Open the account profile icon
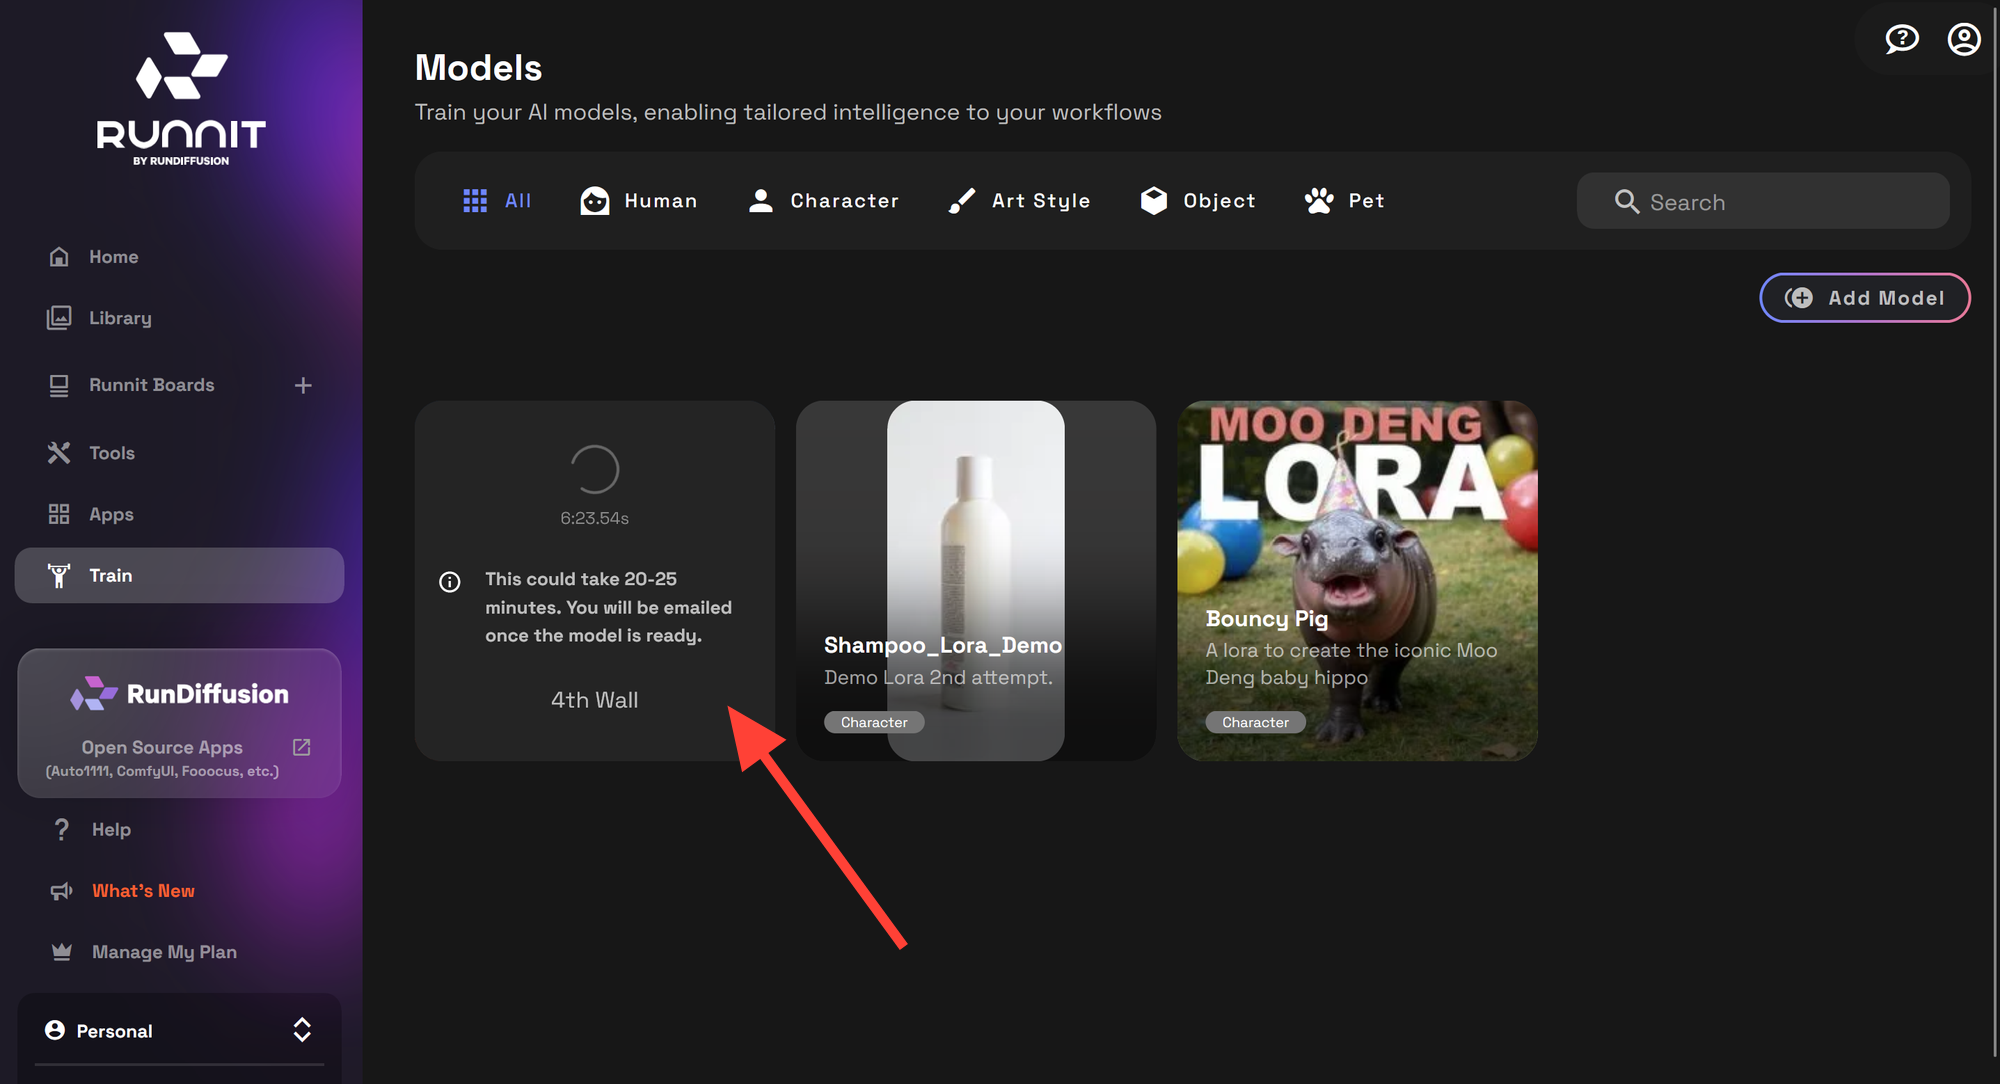This screenshot has height=1084, width=2000. tap(1964, 39)
